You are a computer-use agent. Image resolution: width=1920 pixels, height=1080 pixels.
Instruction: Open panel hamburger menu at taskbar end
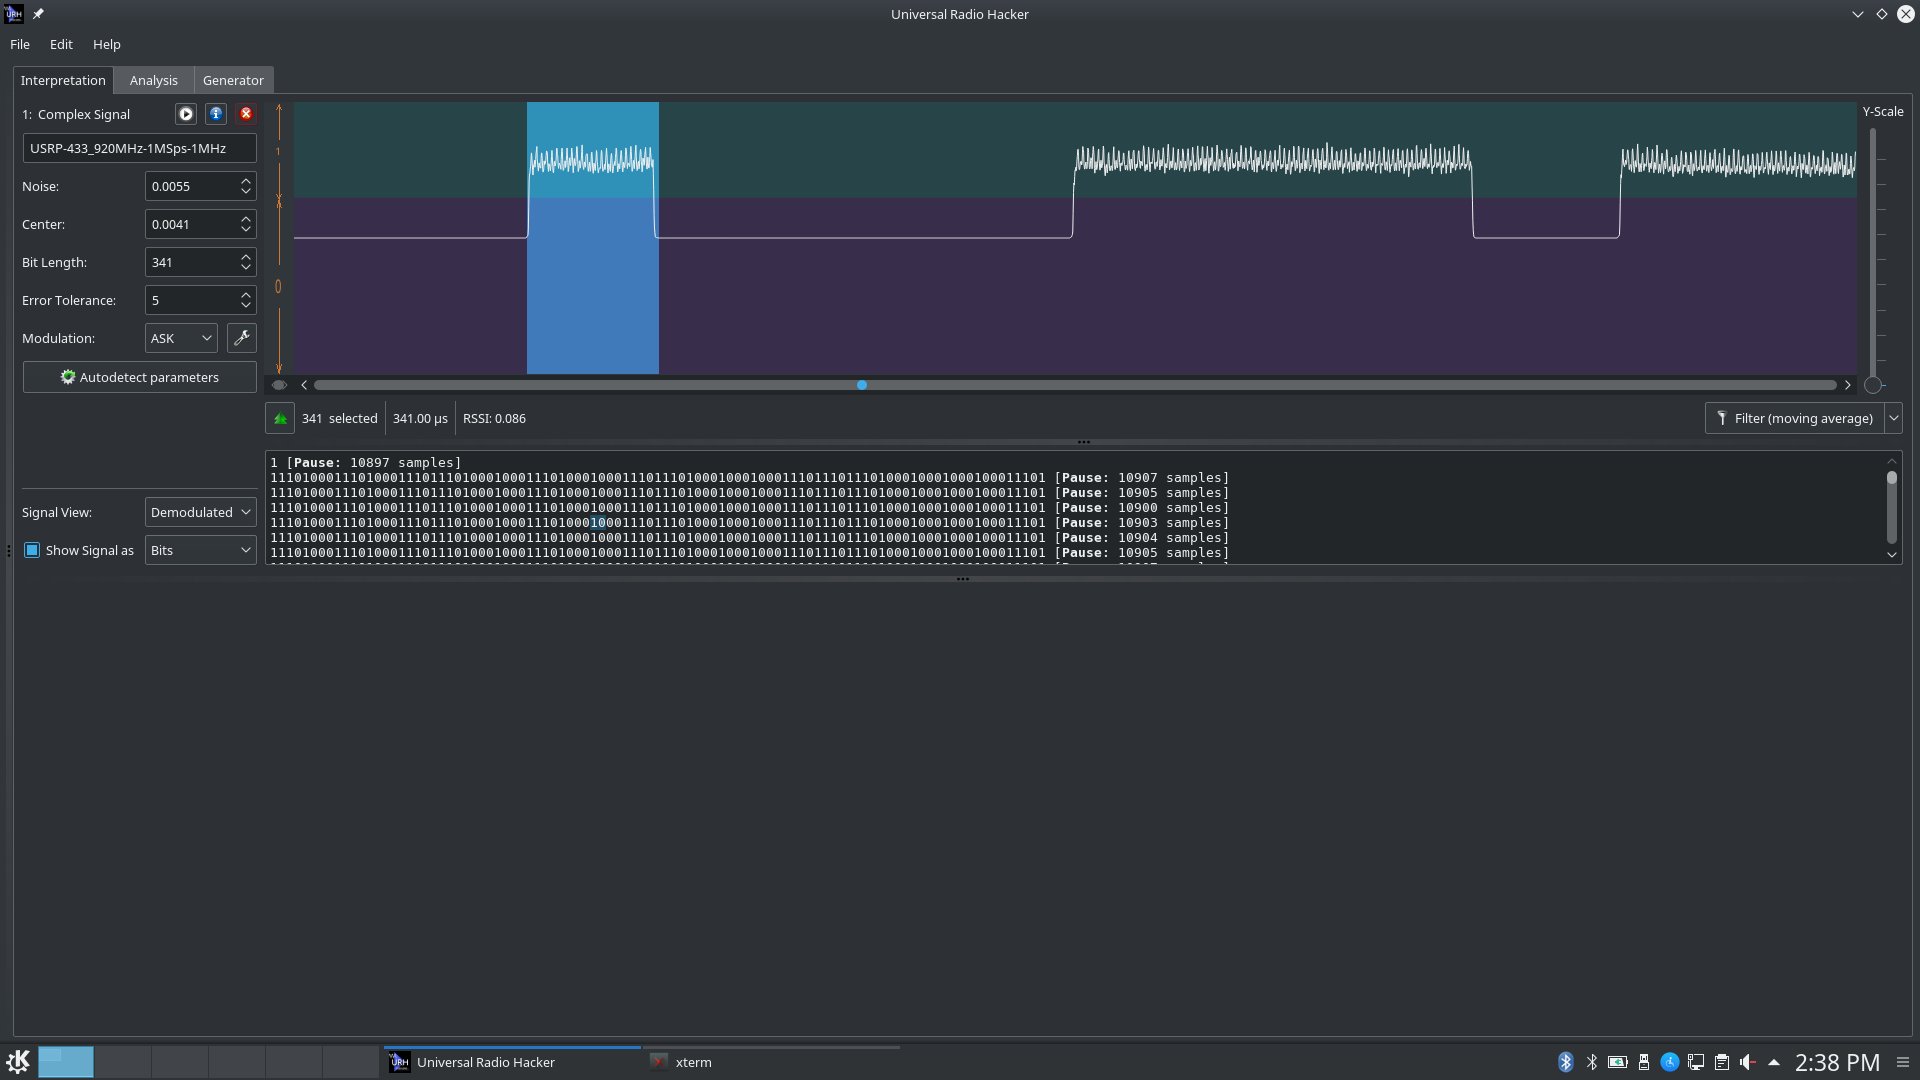[x=1903, y=1062]
